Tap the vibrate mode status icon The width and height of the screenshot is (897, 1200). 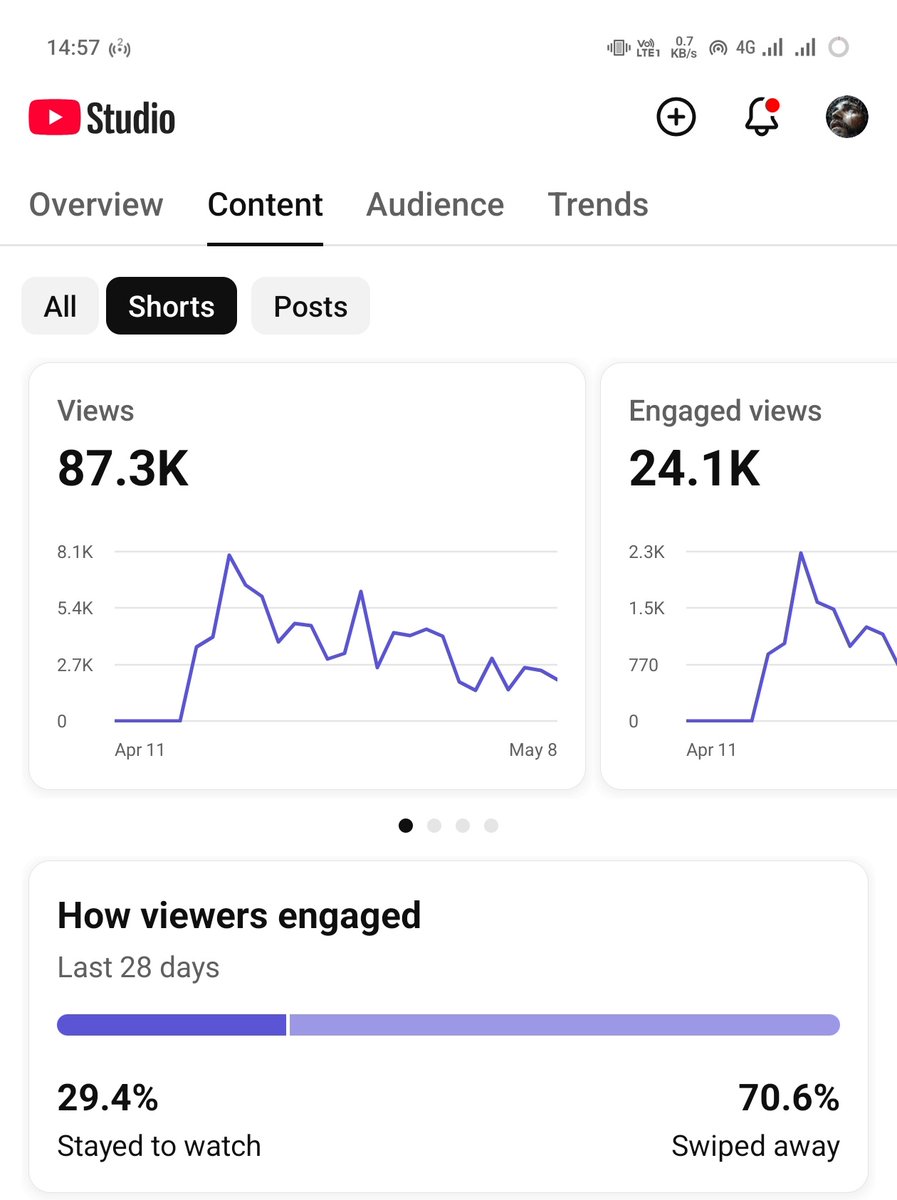[618, 47]
